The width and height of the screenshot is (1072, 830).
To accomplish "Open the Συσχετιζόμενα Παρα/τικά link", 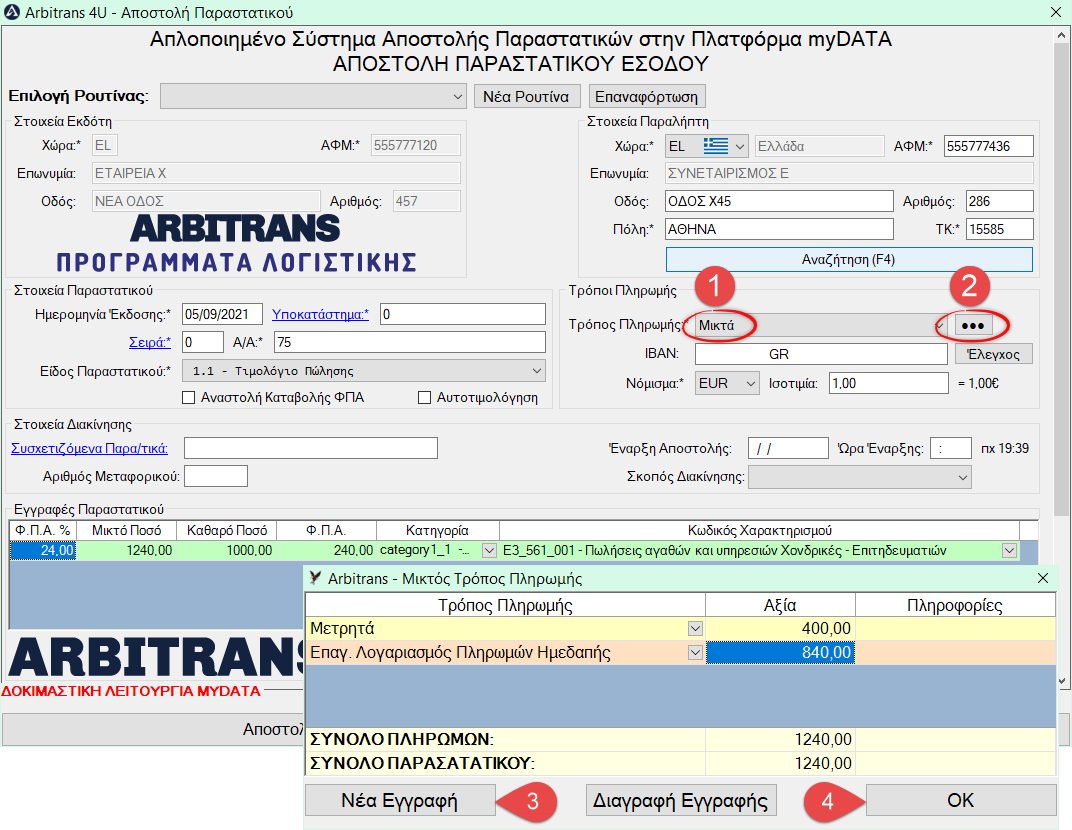I will 89,449.
